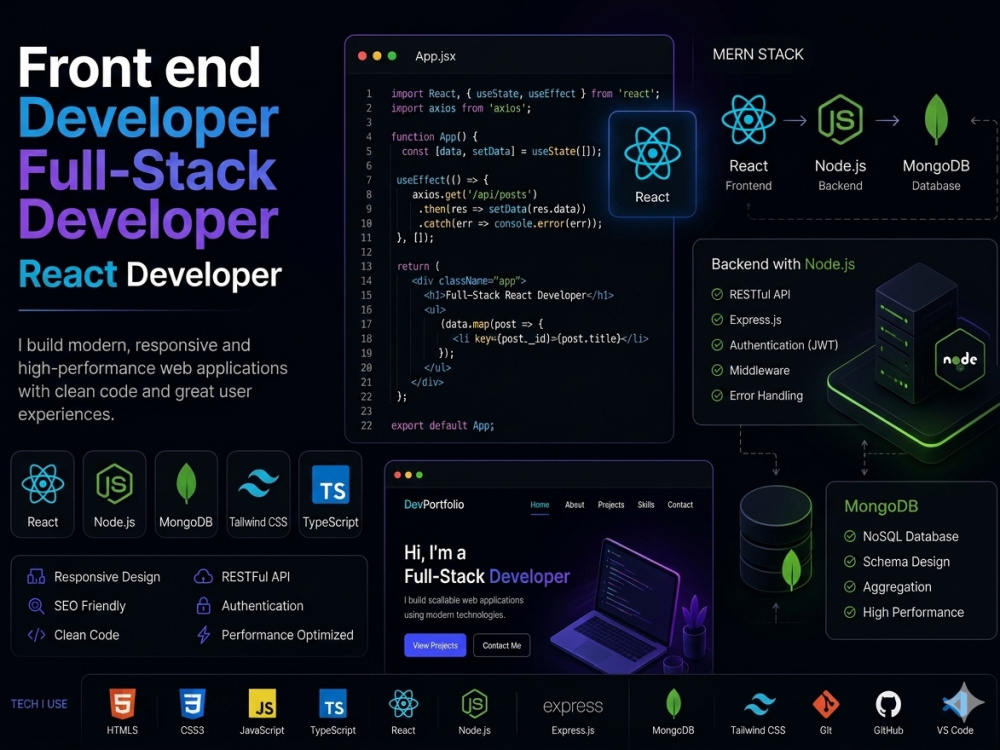Toggle the Aggregation check mark

849,587
